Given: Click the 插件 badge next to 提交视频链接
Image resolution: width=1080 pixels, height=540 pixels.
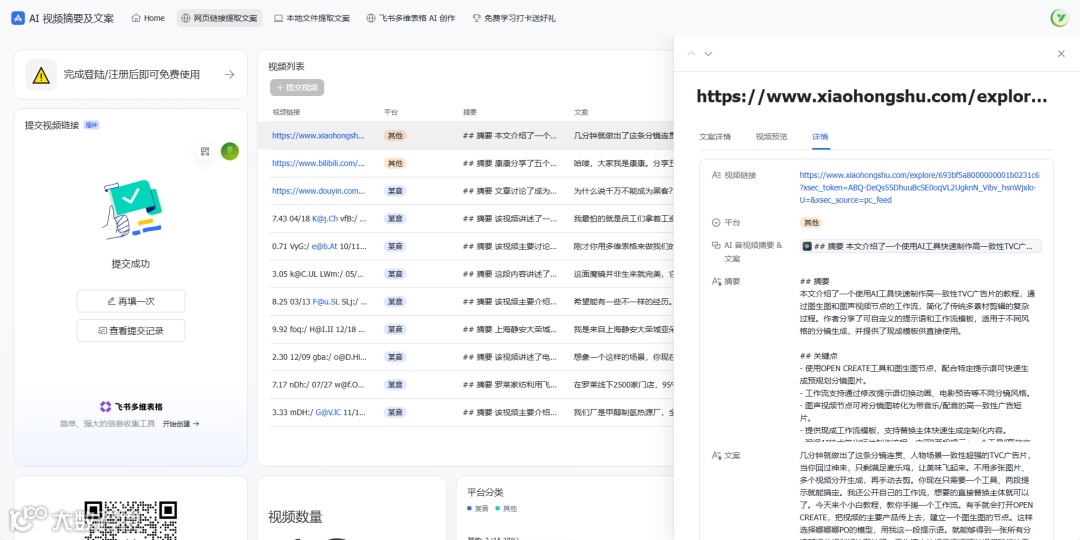Looking at the screenshot, I should click(x=92, y=125).
